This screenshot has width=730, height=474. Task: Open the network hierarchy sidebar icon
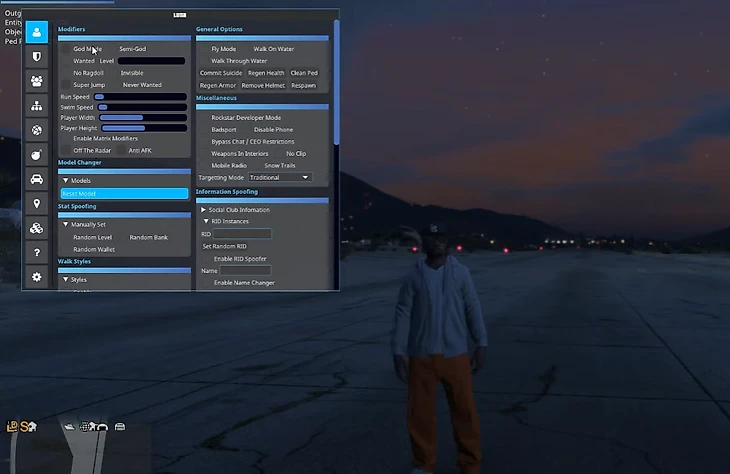click(37, 106)
